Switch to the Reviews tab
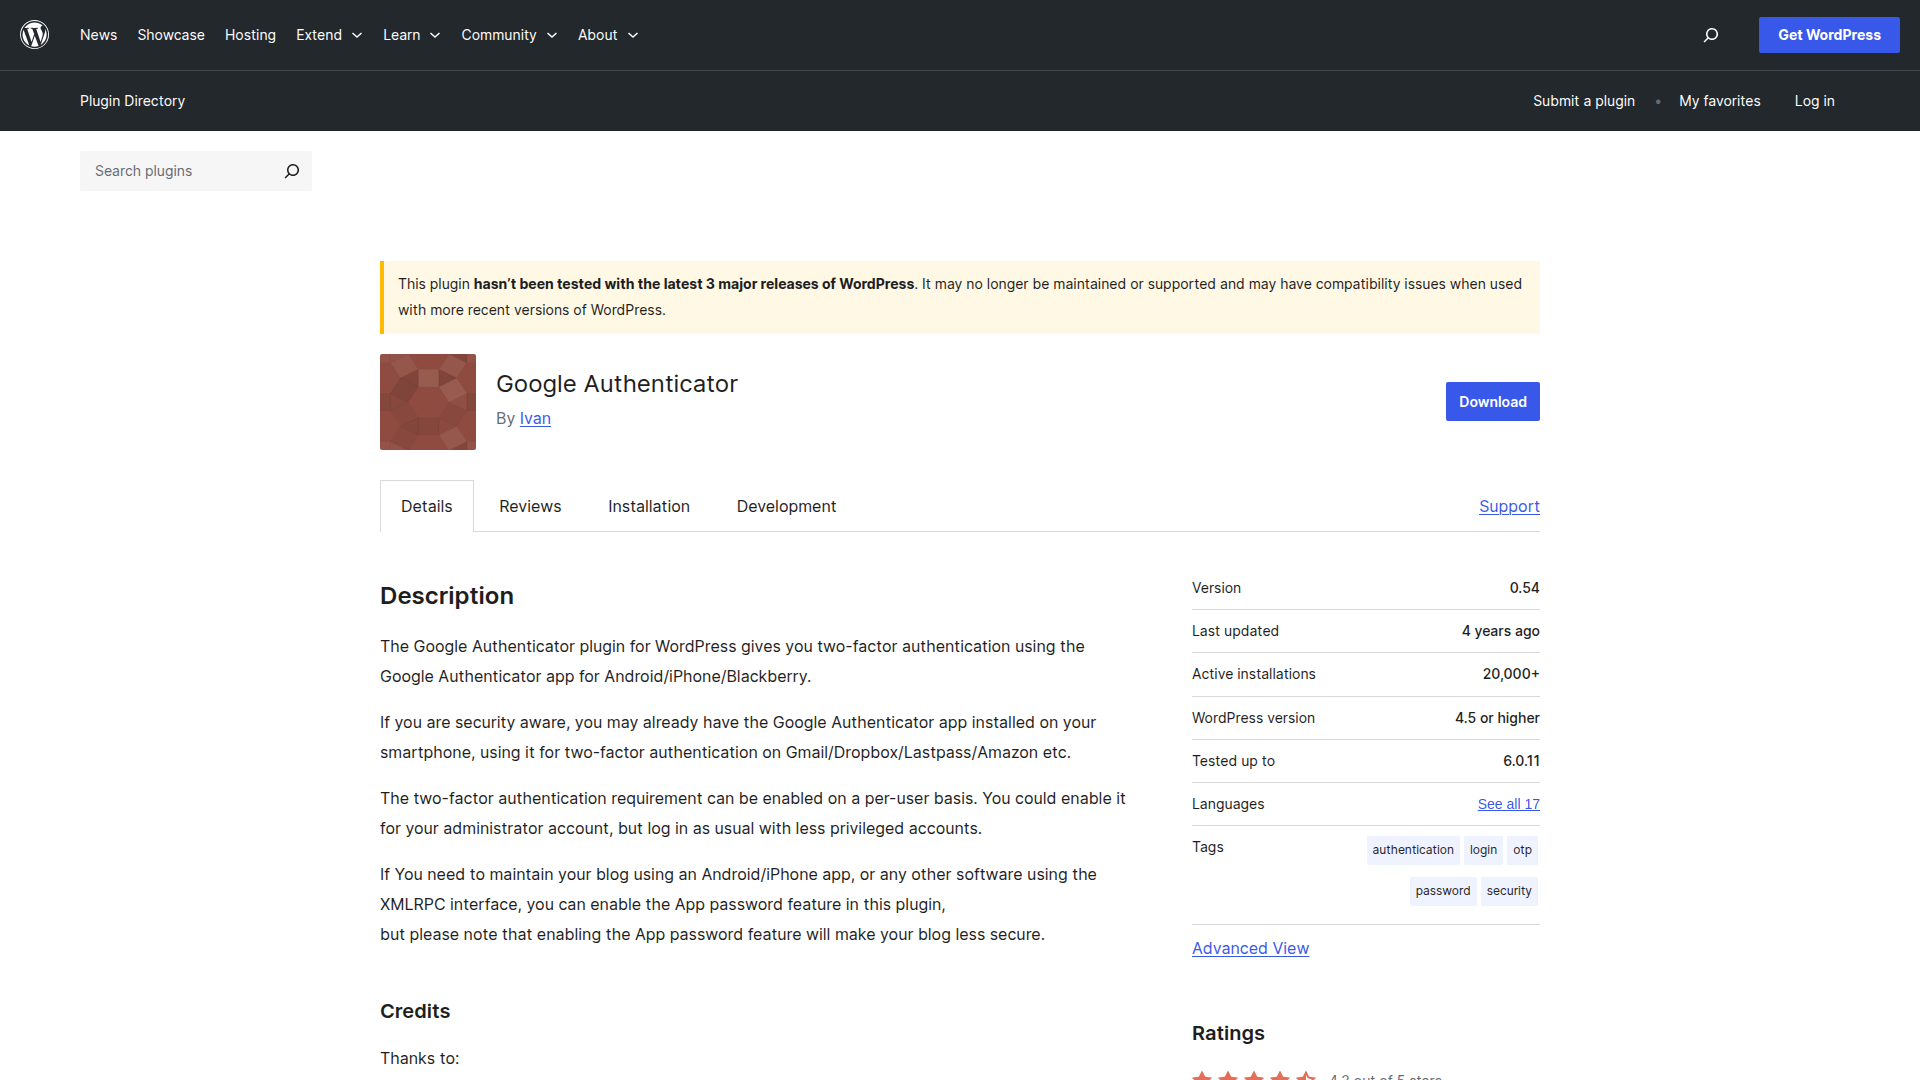1920x1080 pixels. pyautogui.click(x=530, y=506)
